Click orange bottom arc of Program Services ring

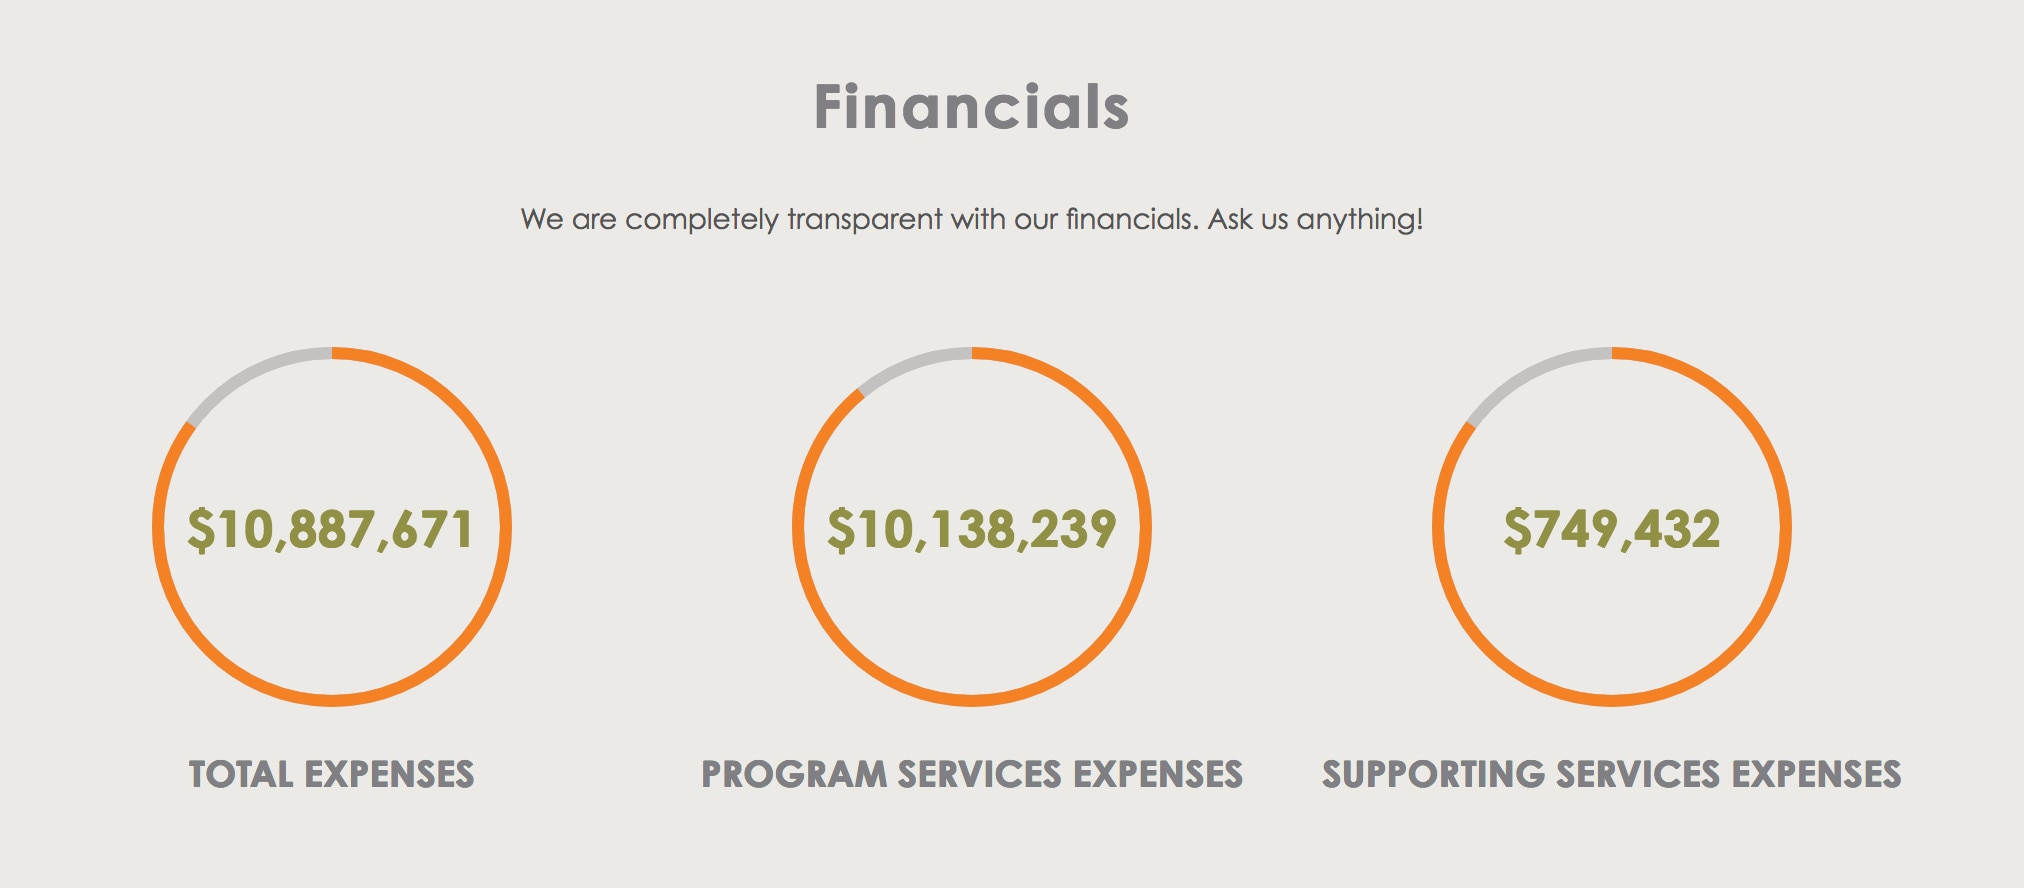tap(972, 700)
